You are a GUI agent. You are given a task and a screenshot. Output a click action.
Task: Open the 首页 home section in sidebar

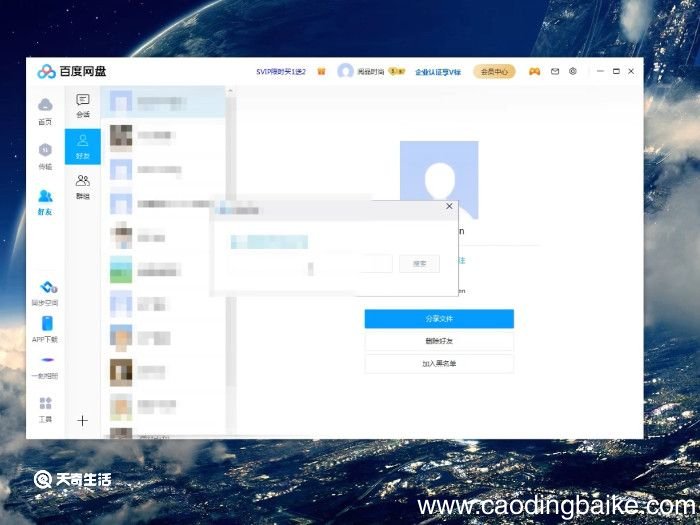(x=45, y=111)
